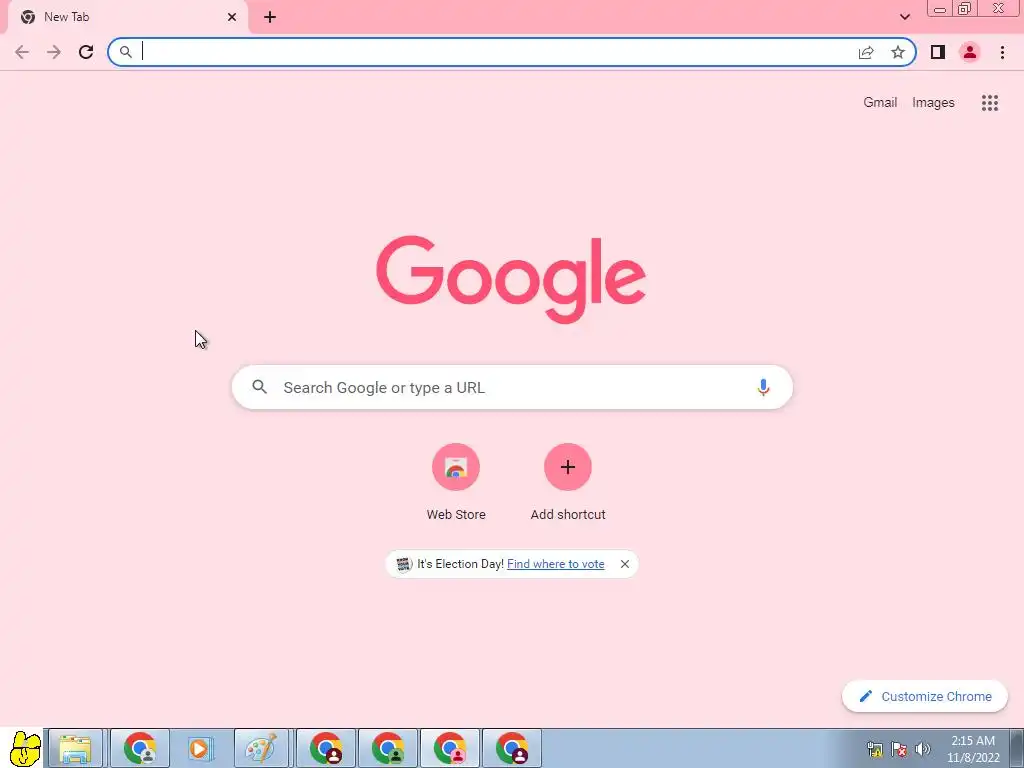Viewport: 1024px width, 768px height.
Task: Click the pink Google logo
Action: pos(511,279)
